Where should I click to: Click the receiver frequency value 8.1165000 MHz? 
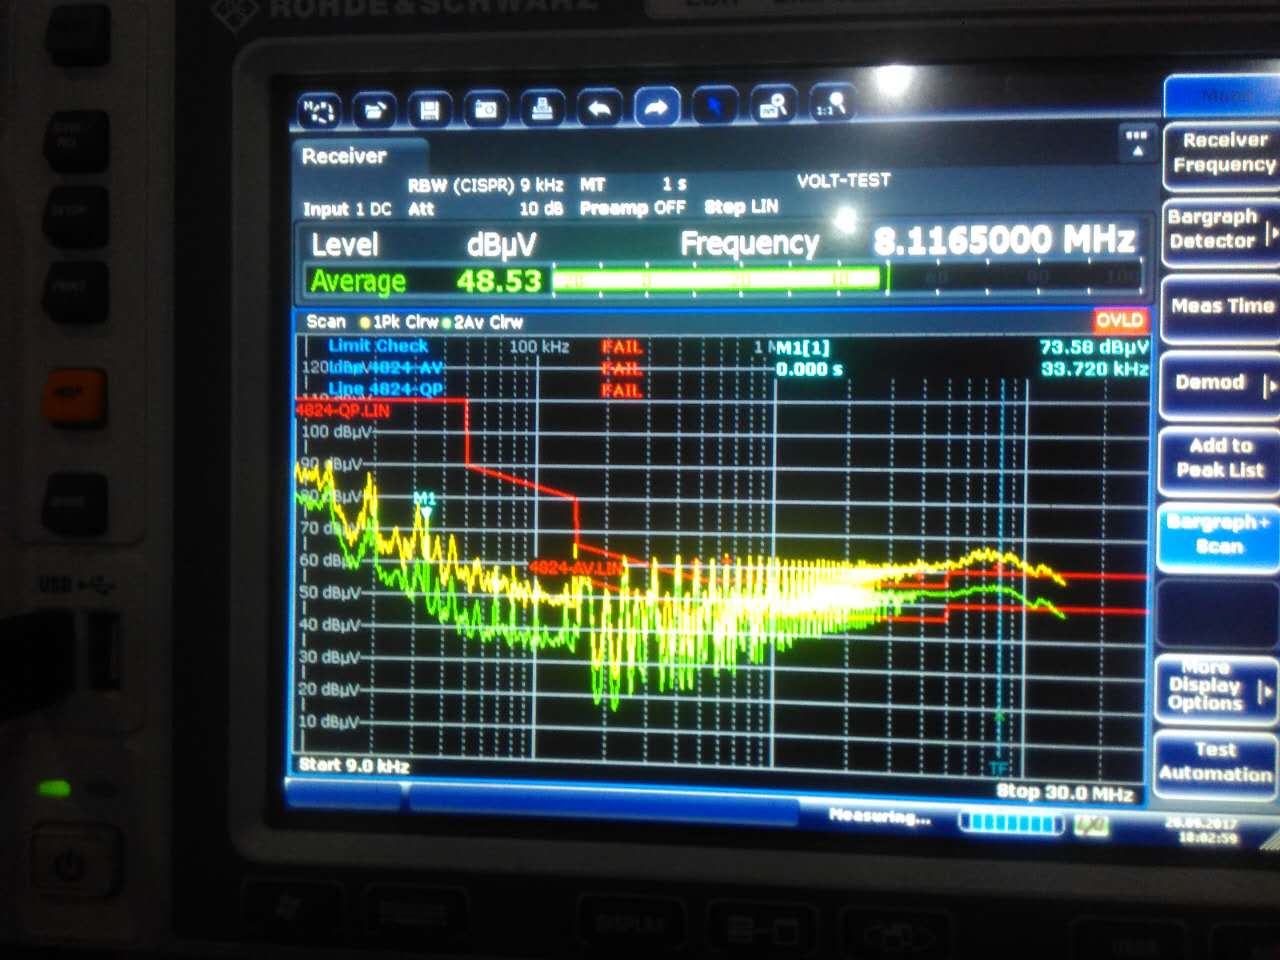point(1004,240)
